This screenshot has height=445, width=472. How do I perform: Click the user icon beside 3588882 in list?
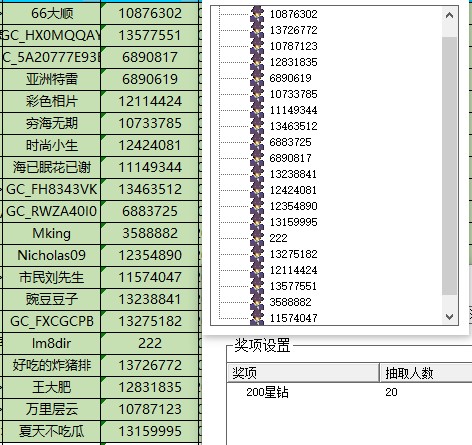257,302
